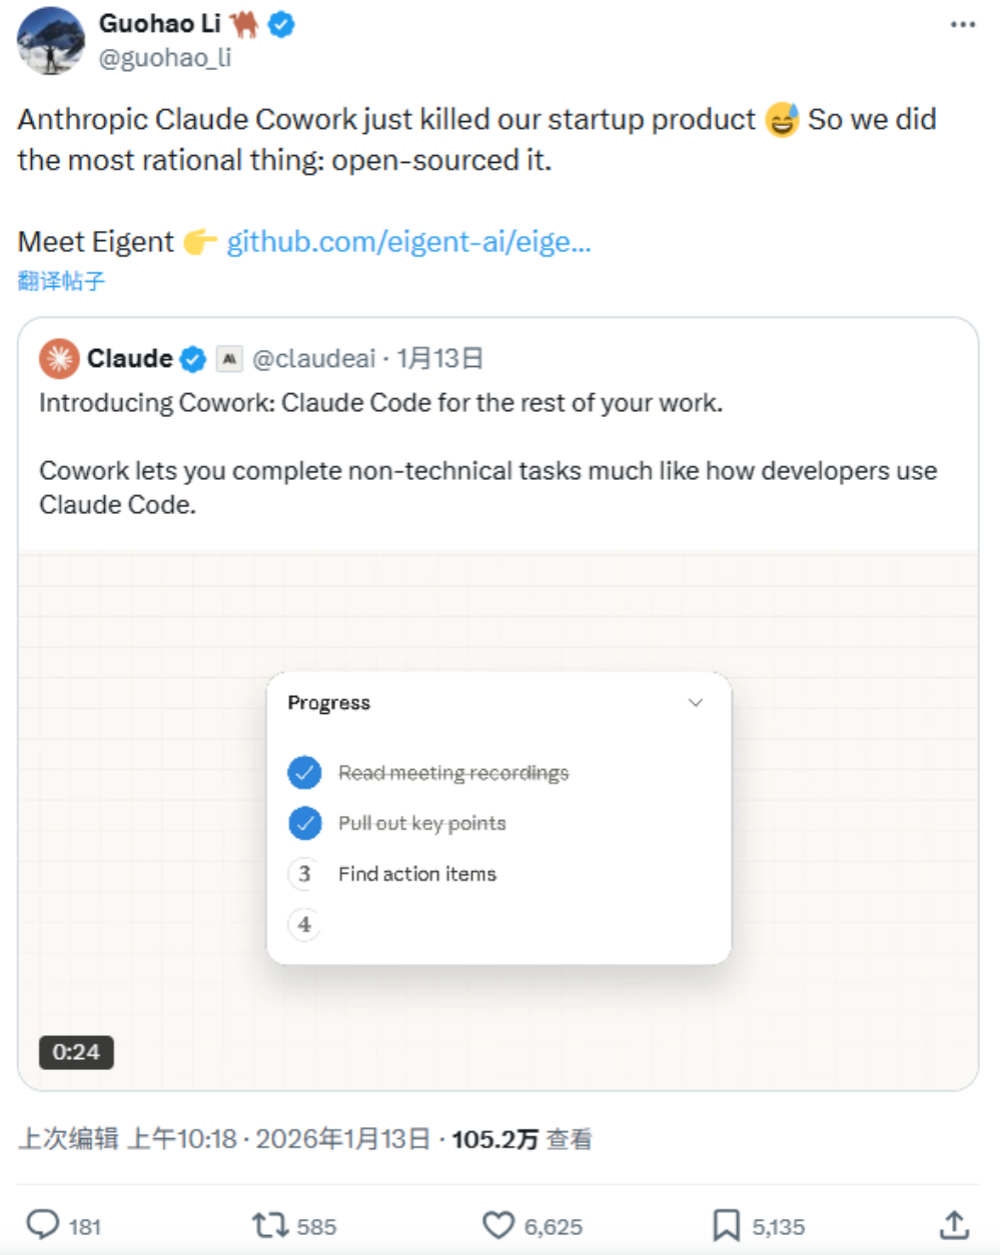Click the Anthropic affiliation badge beside Claude

click(230, 359)
